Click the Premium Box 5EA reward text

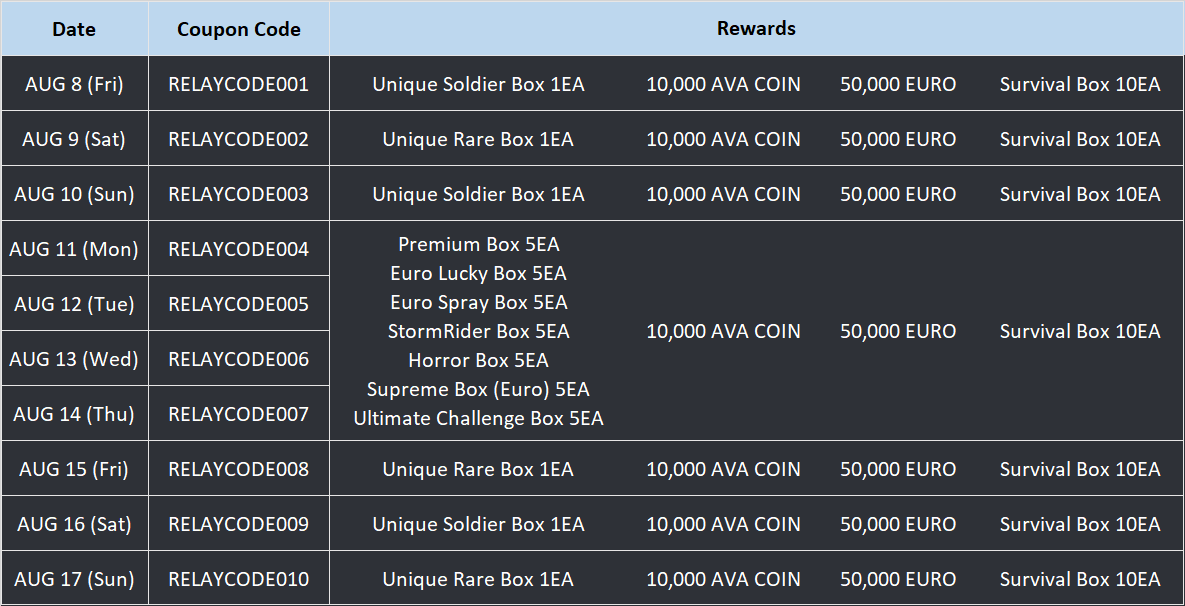478,244
